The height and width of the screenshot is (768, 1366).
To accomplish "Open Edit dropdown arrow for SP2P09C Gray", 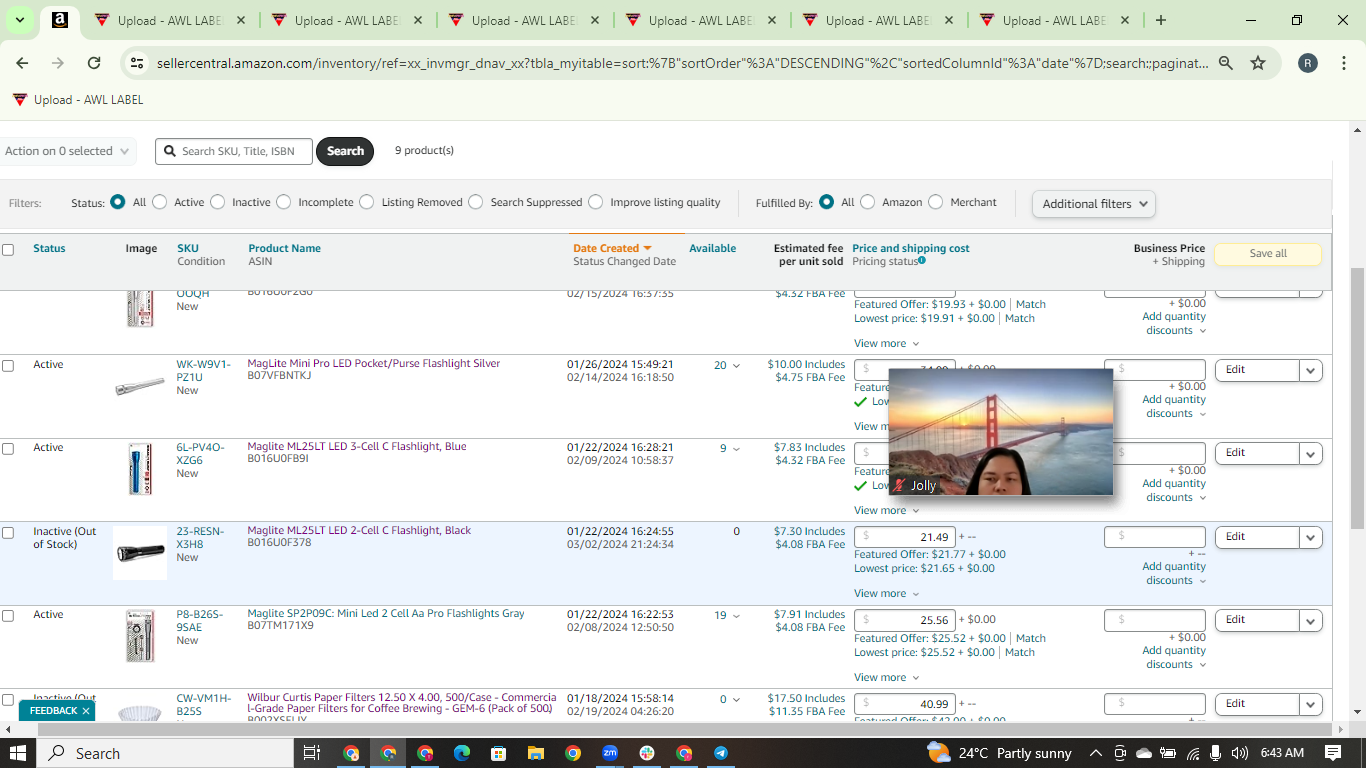I will [x=1311, y=621].
